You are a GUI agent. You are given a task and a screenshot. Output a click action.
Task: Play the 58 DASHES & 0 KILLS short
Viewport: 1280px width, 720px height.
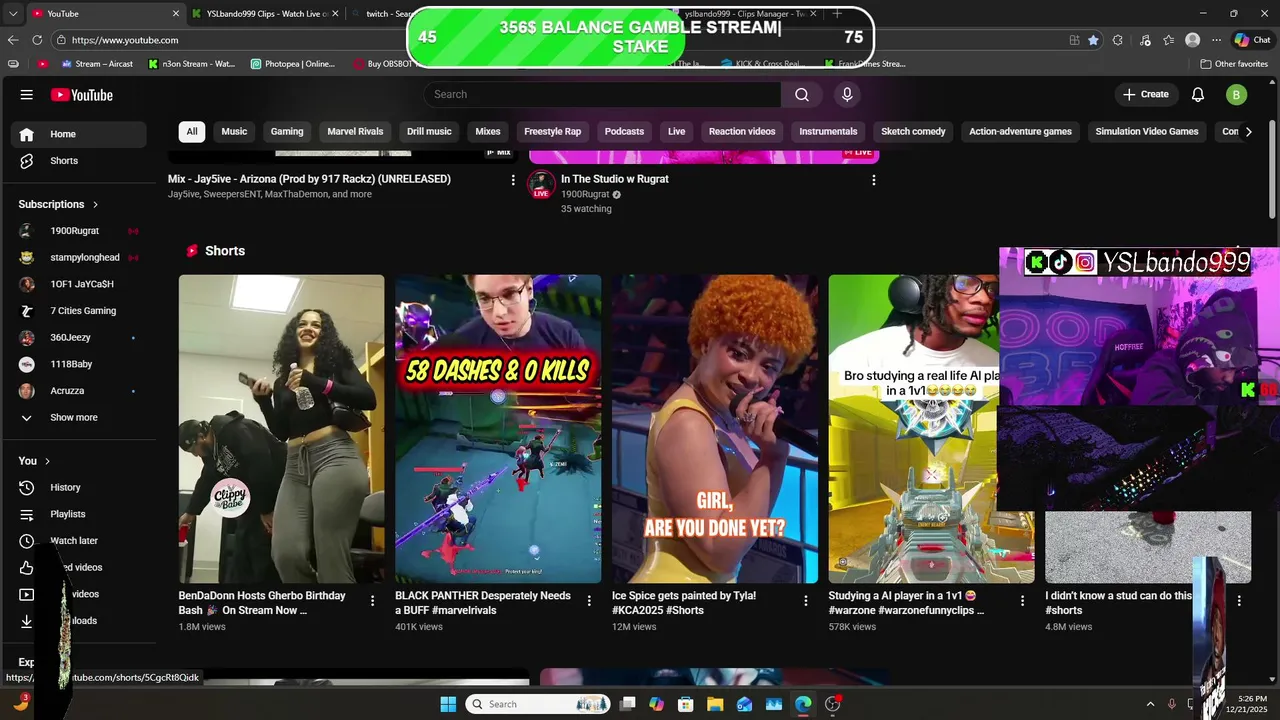(498, 429)
